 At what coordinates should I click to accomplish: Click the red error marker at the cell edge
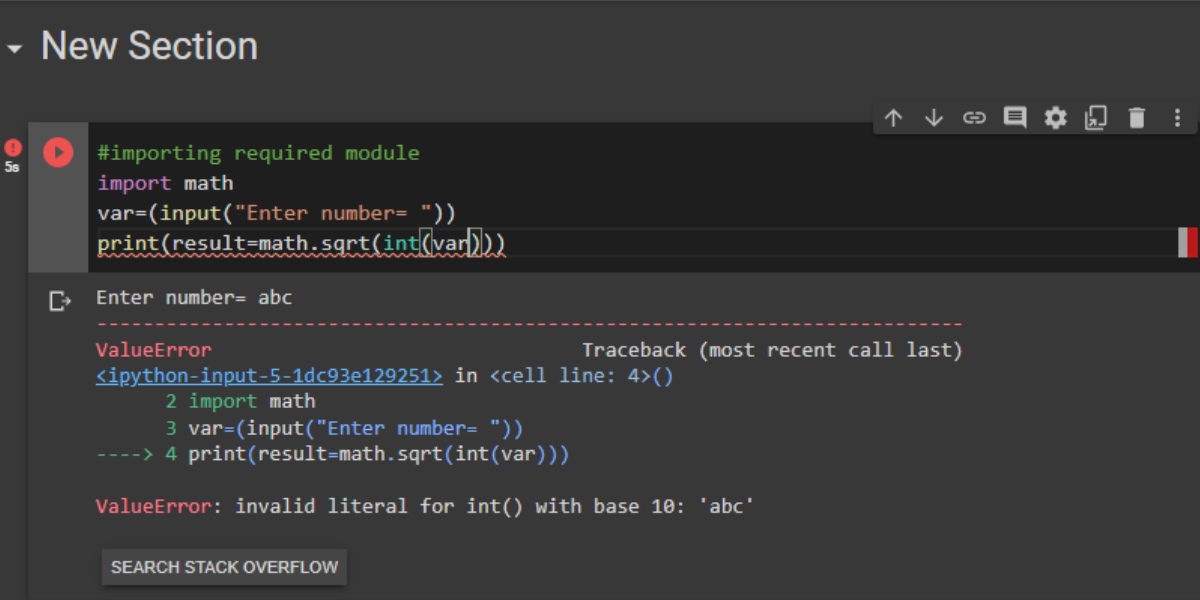pyautogui.click(x=1191, y=242)
